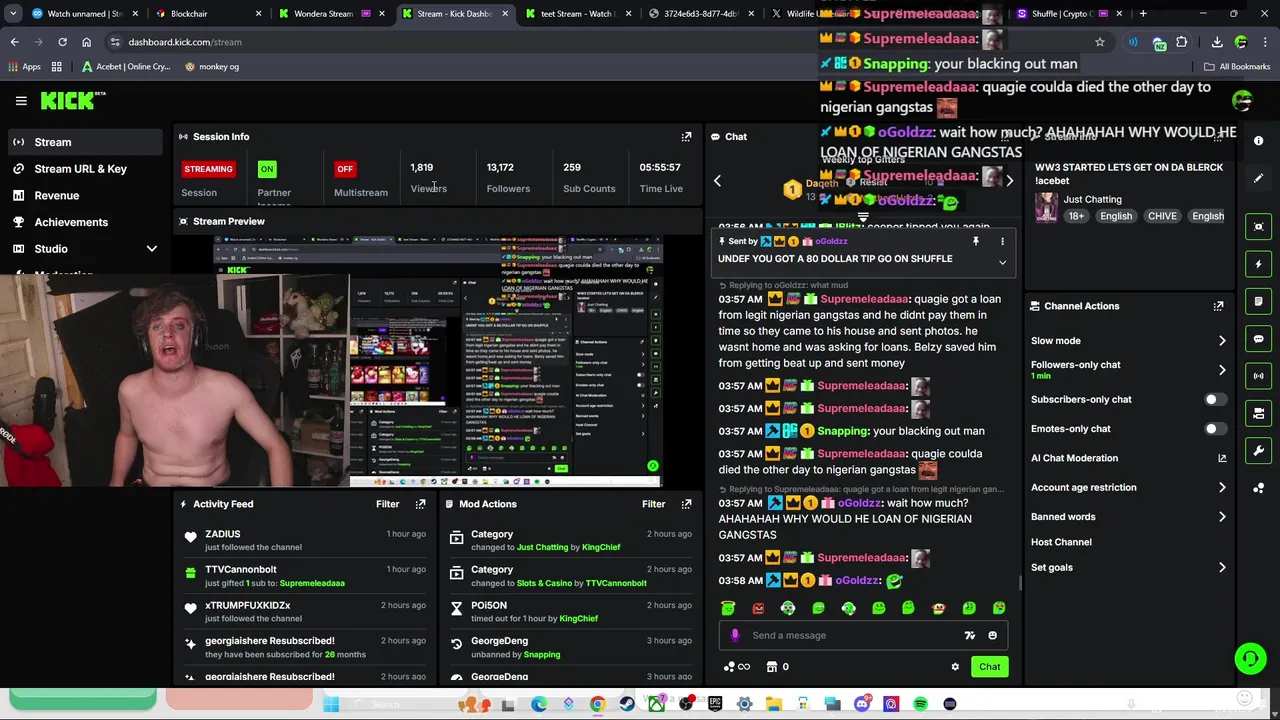
Task: Click the speech bubble icon in the right rail
Action: [1259, 339]
